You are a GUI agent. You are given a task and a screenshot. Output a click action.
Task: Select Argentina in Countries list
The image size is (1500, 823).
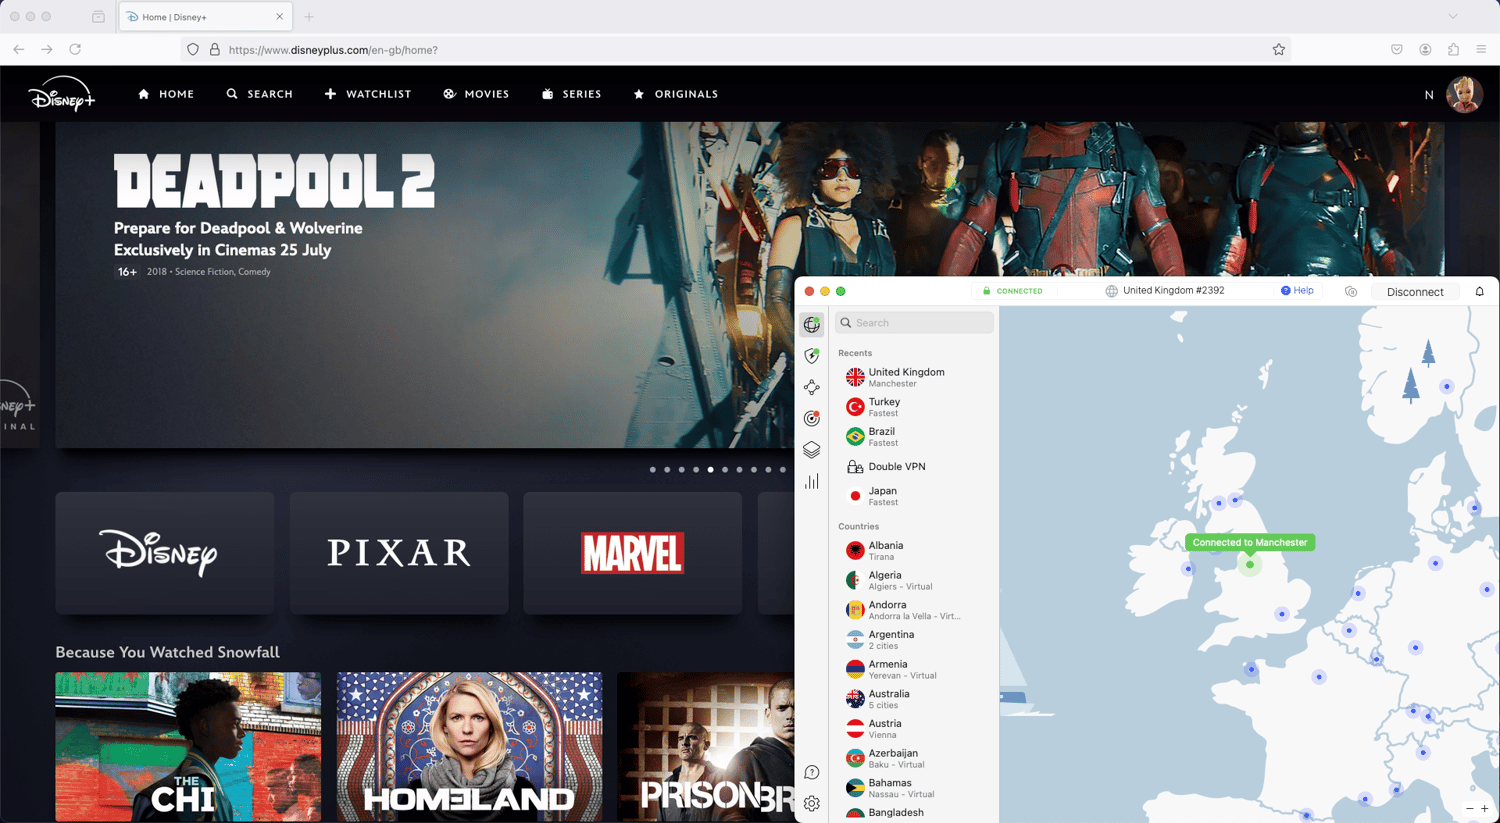[x=914, y=640]
